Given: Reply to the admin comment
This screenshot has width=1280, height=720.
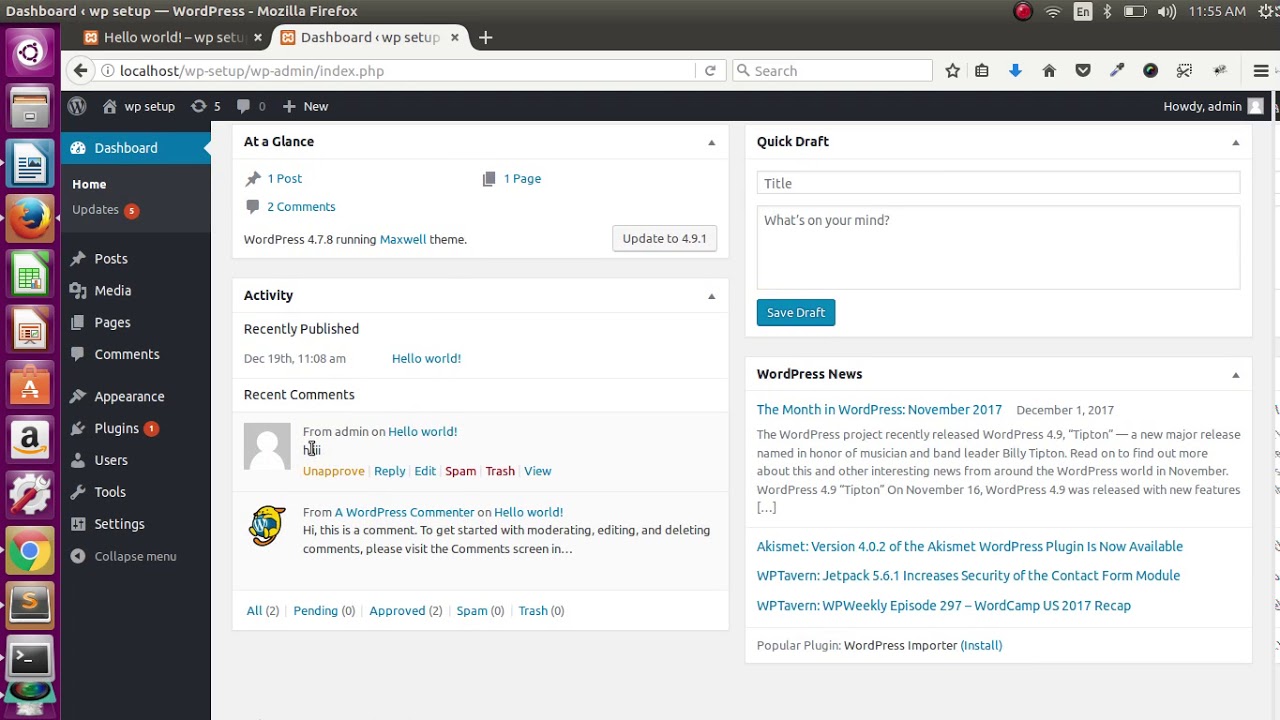Looking at the screenshot, I should [390, 471].
